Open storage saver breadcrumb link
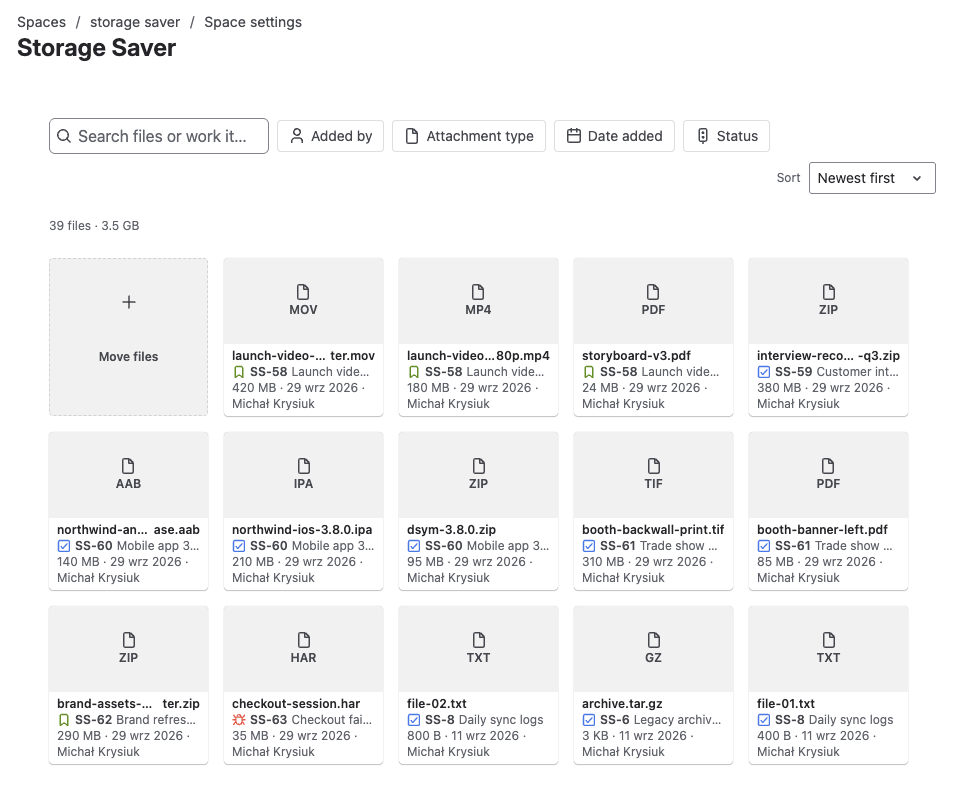Image resolution: width=960 pixels, height=796 pixels. [x=135, y=22]
